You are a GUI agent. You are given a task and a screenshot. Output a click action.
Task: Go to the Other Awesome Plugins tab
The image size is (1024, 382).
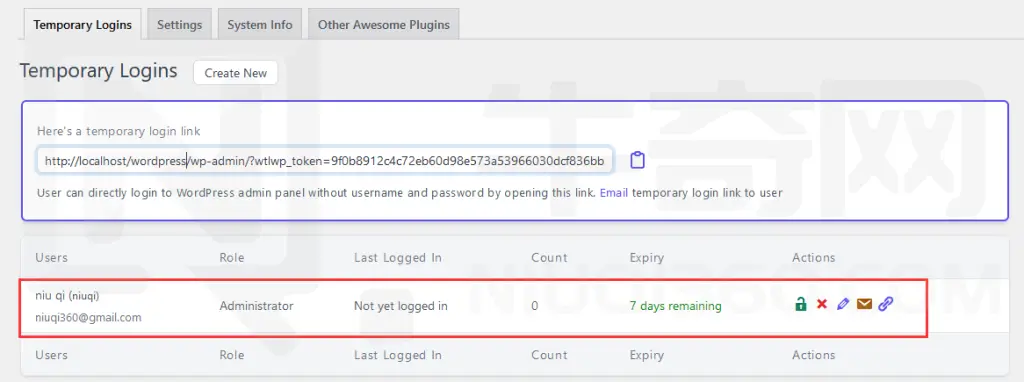point(384,25)
